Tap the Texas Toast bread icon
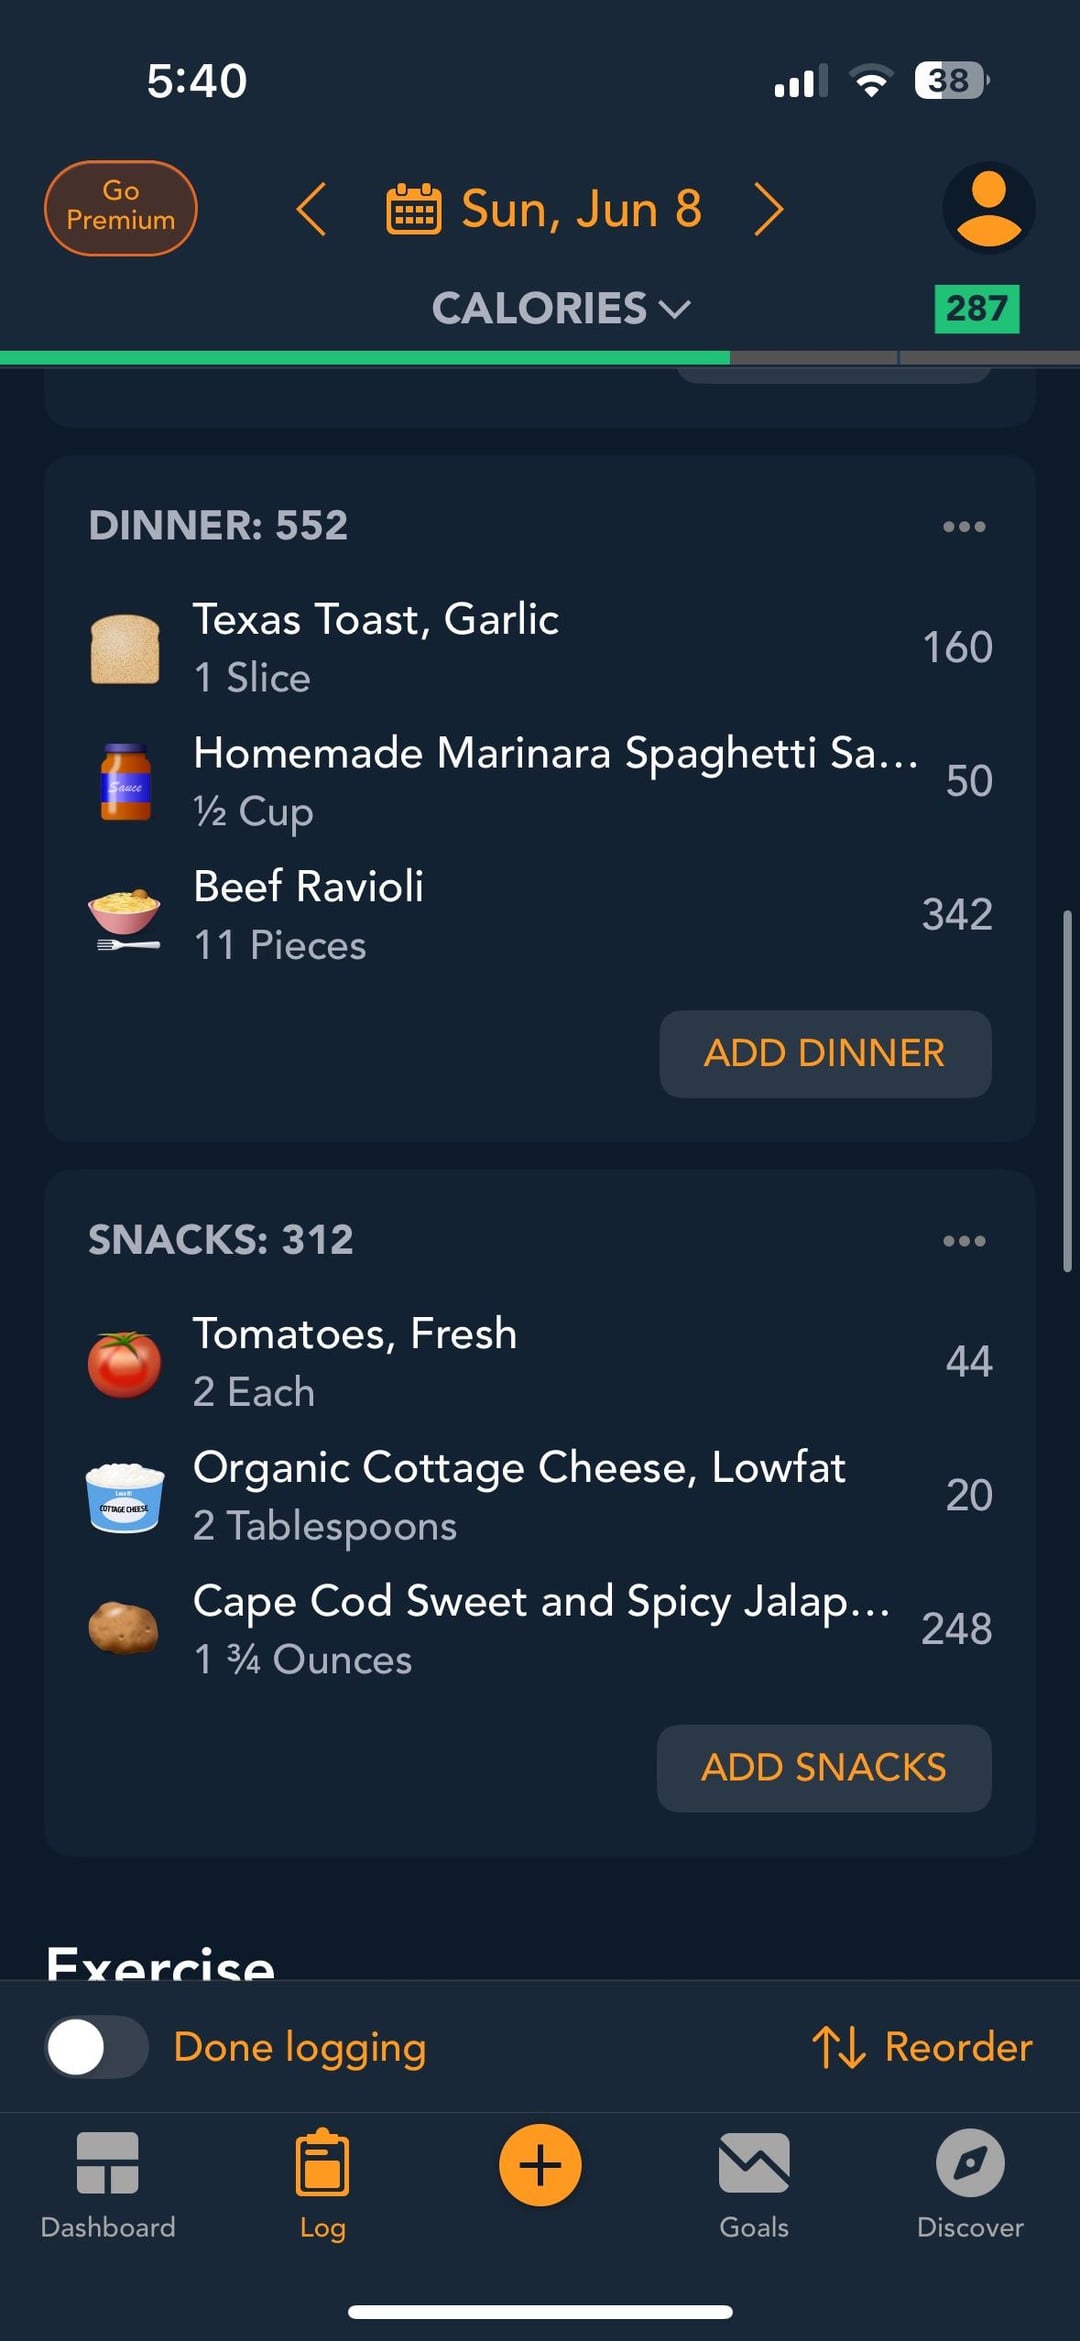This screenshot has width=1080, height=2341. [x=125, y=649]
